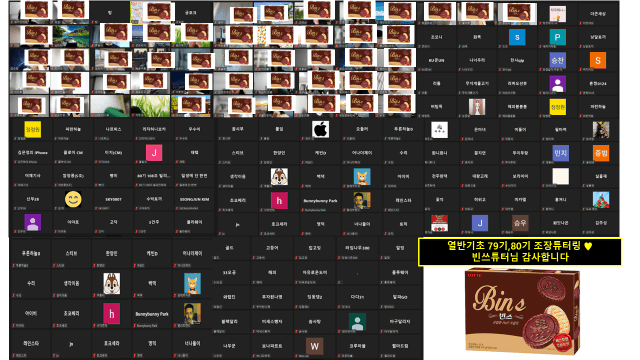Select the blue J initial avatar
The height and width of the screenshot is (360, 640).
pyautogui.click(x=480, y=223)
